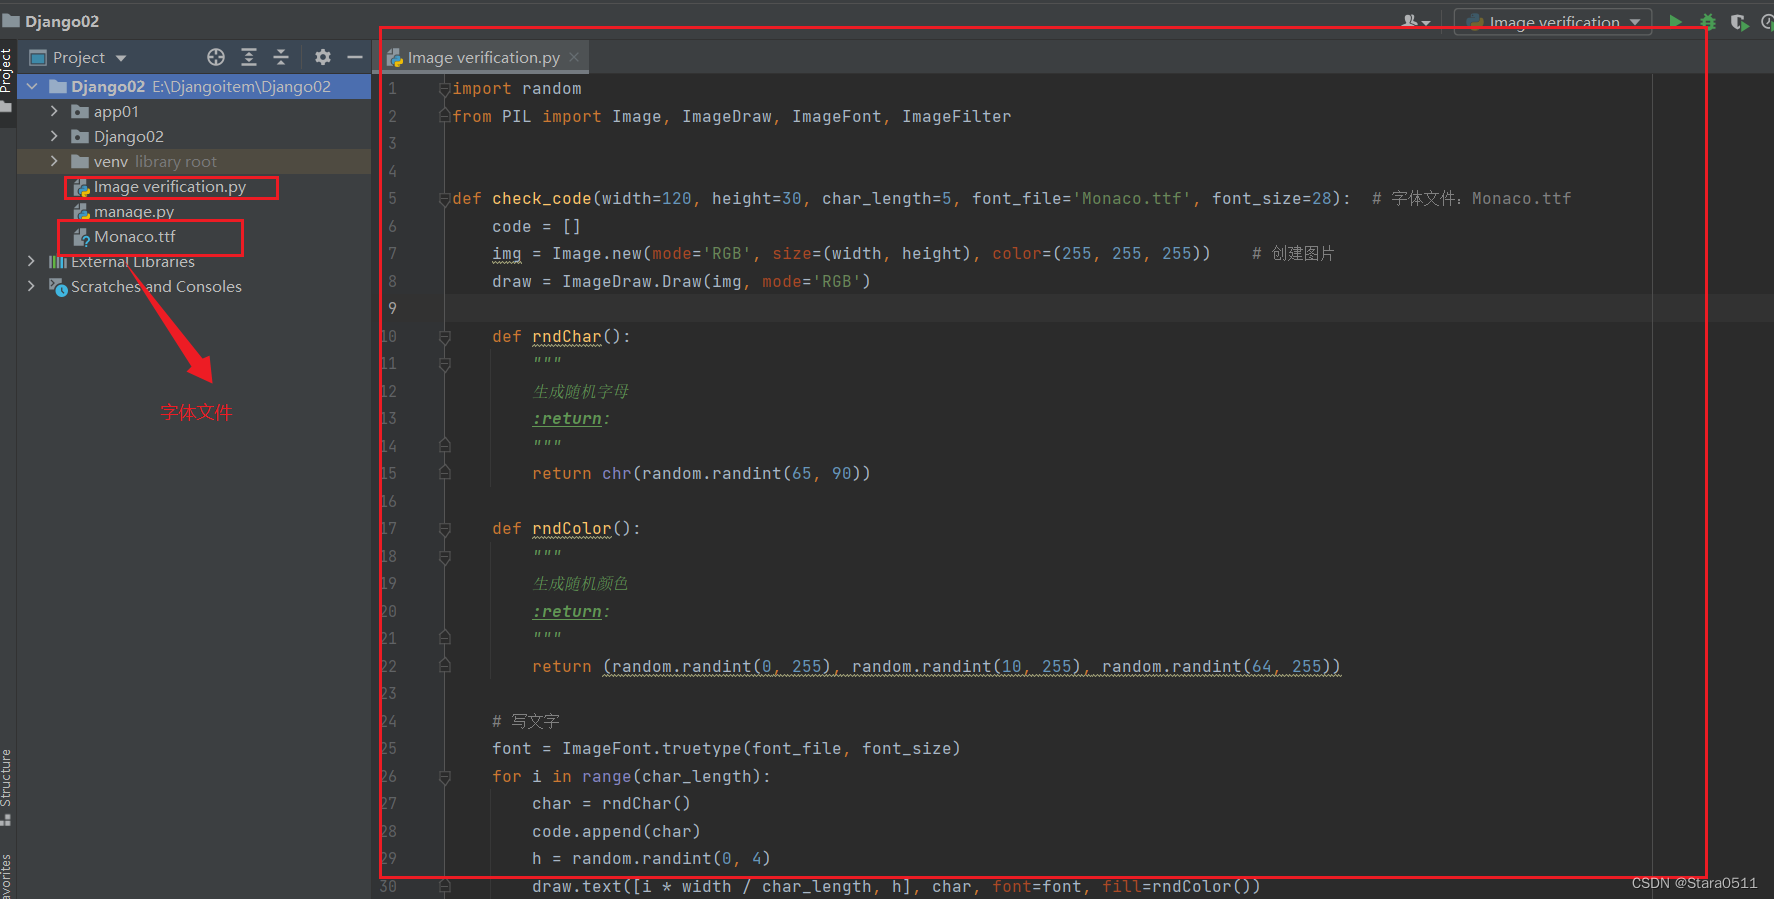The image size is (1774, 899).
Task: Expand the Django02 subfolder
Action: [x=54, y=136]
